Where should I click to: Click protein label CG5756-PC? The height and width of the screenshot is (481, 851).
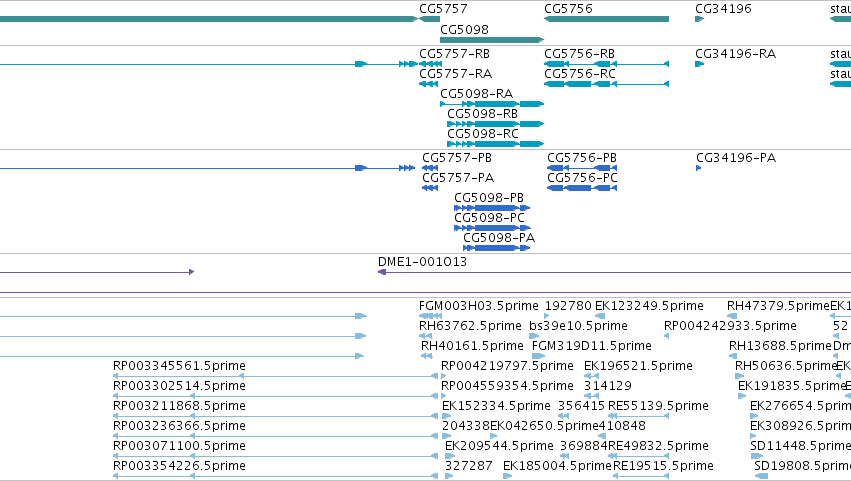[582, 178]
